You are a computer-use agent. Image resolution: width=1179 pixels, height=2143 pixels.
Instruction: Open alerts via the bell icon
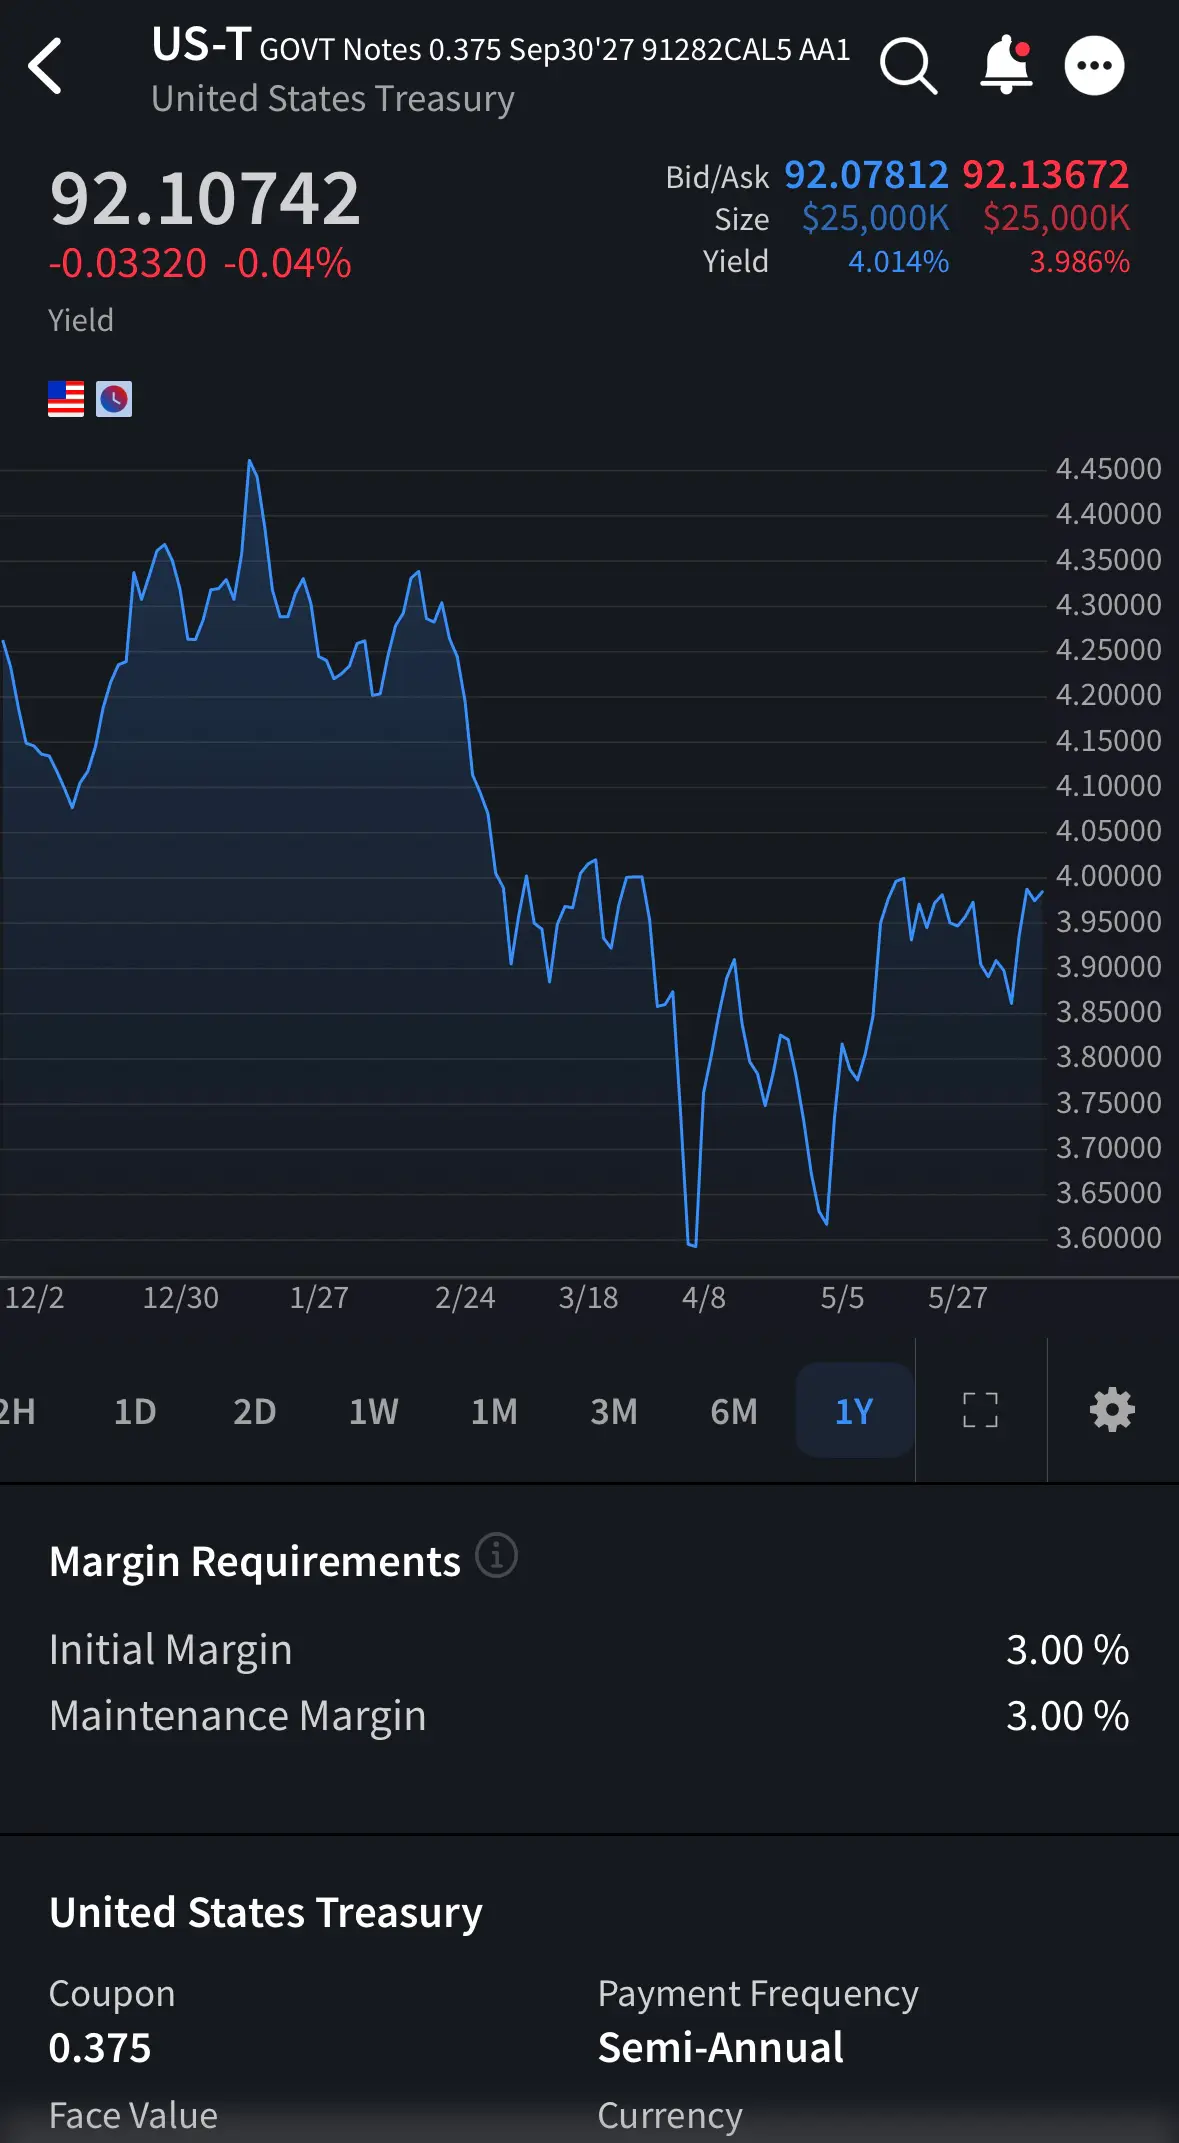click(x=1006, y=66)
